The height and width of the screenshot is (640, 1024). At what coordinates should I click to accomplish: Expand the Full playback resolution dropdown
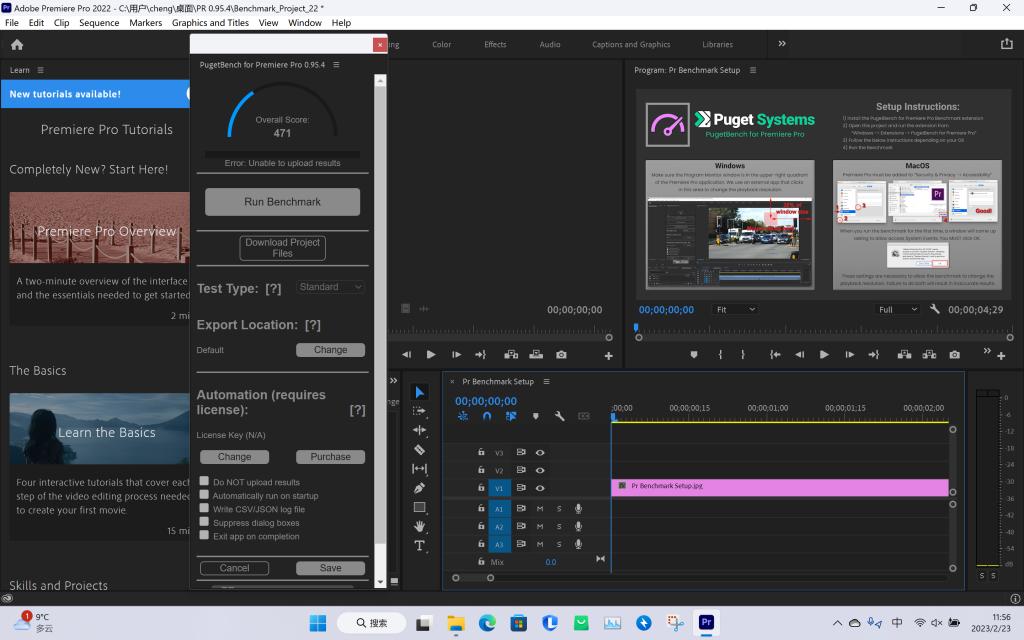[x=897, y=310]
